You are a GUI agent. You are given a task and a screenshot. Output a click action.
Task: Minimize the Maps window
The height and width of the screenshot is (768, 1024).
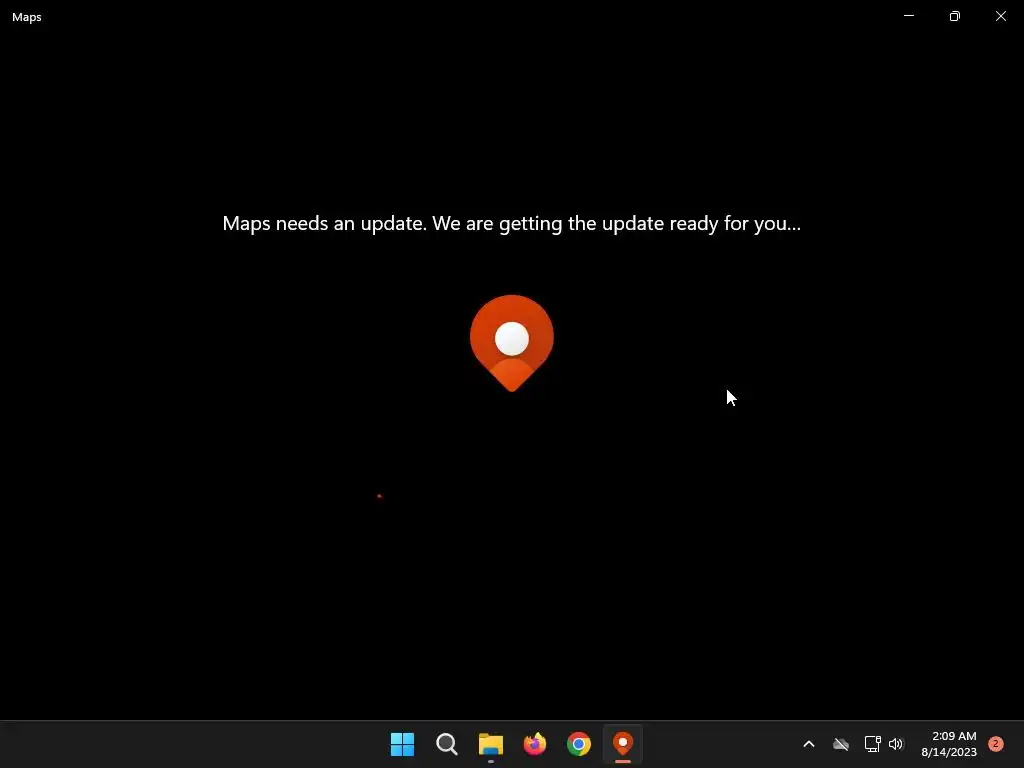coord(909,16)
